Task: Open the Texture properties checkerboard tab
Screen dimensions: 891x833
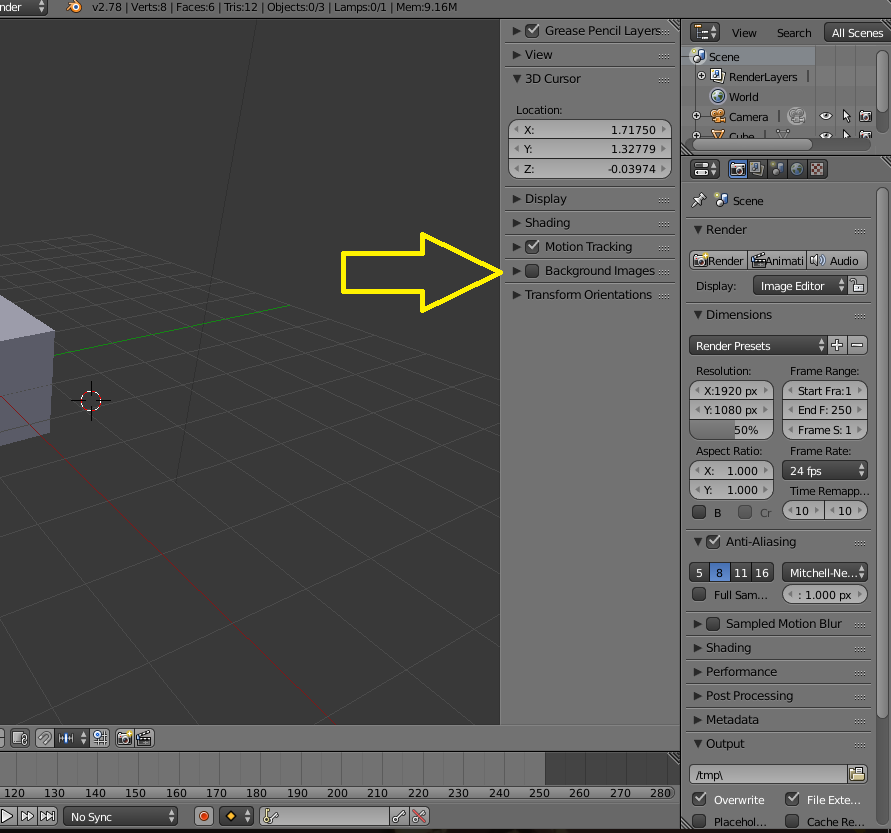Action: point(817,169)
